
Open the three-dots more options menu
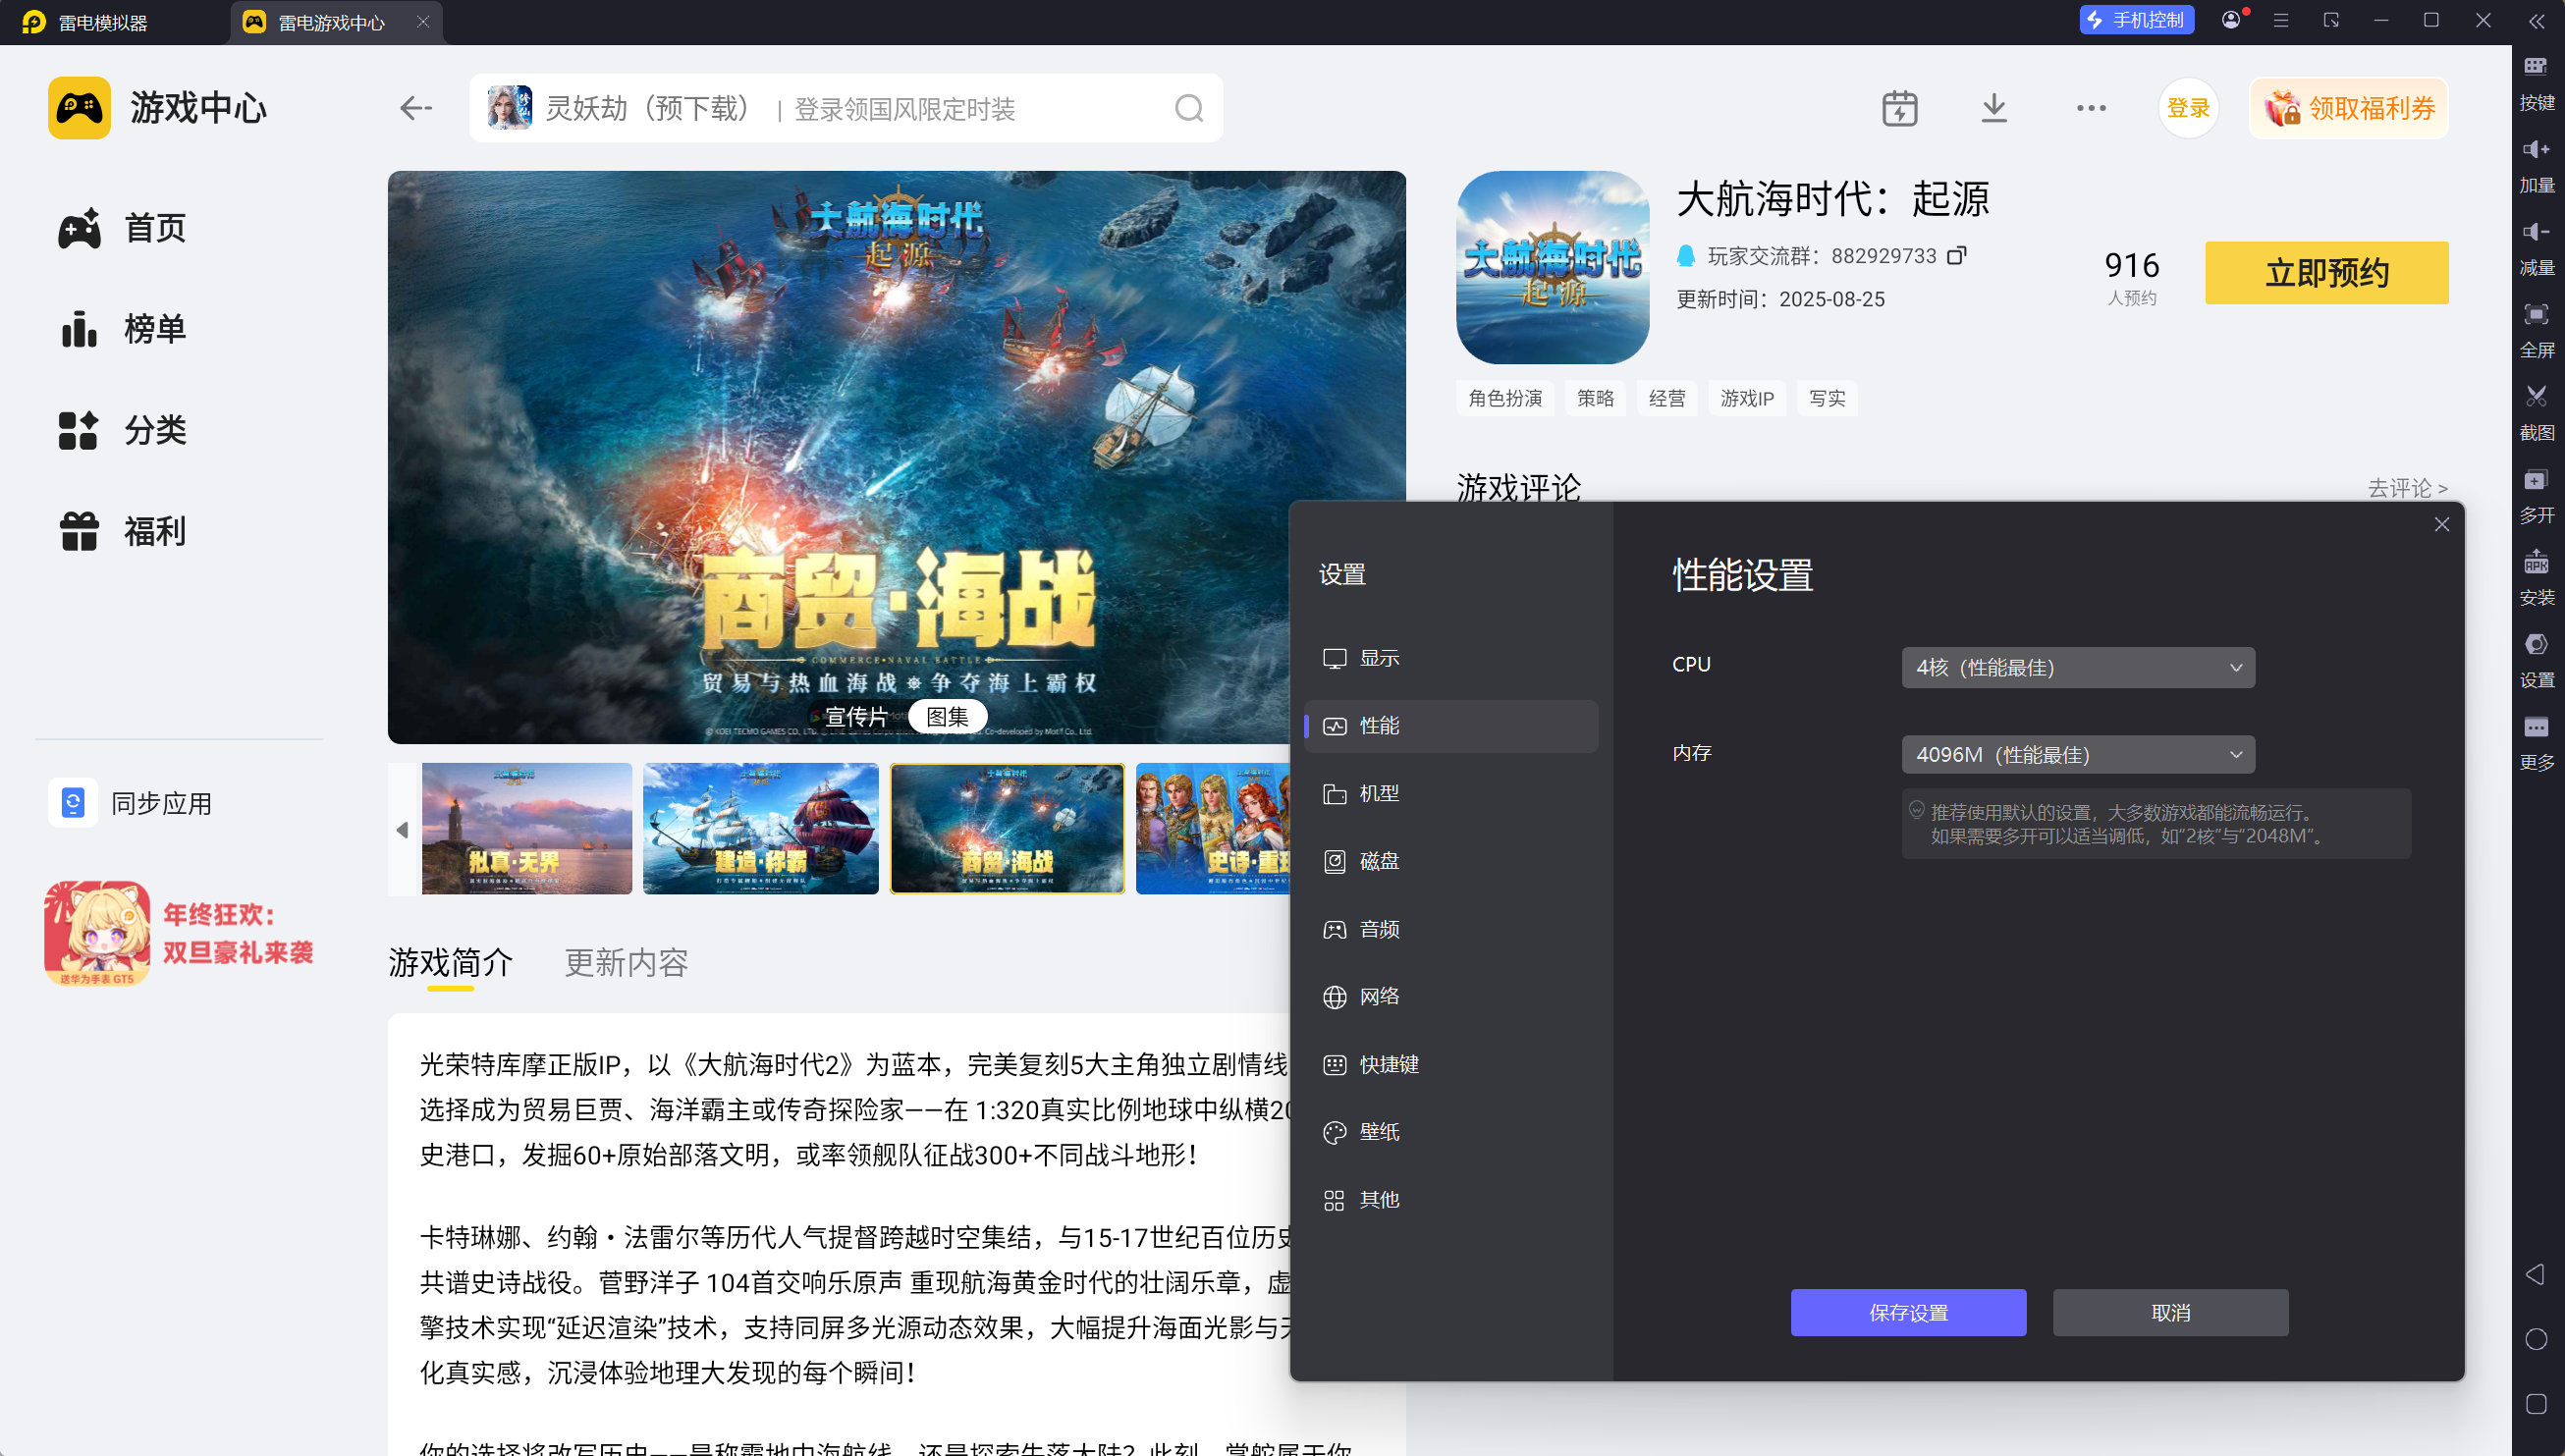[x=2090, y=108]
